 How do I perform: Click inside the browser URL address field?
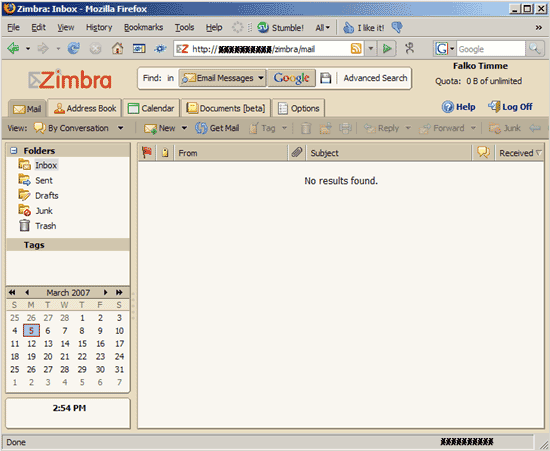pos(269,49)
